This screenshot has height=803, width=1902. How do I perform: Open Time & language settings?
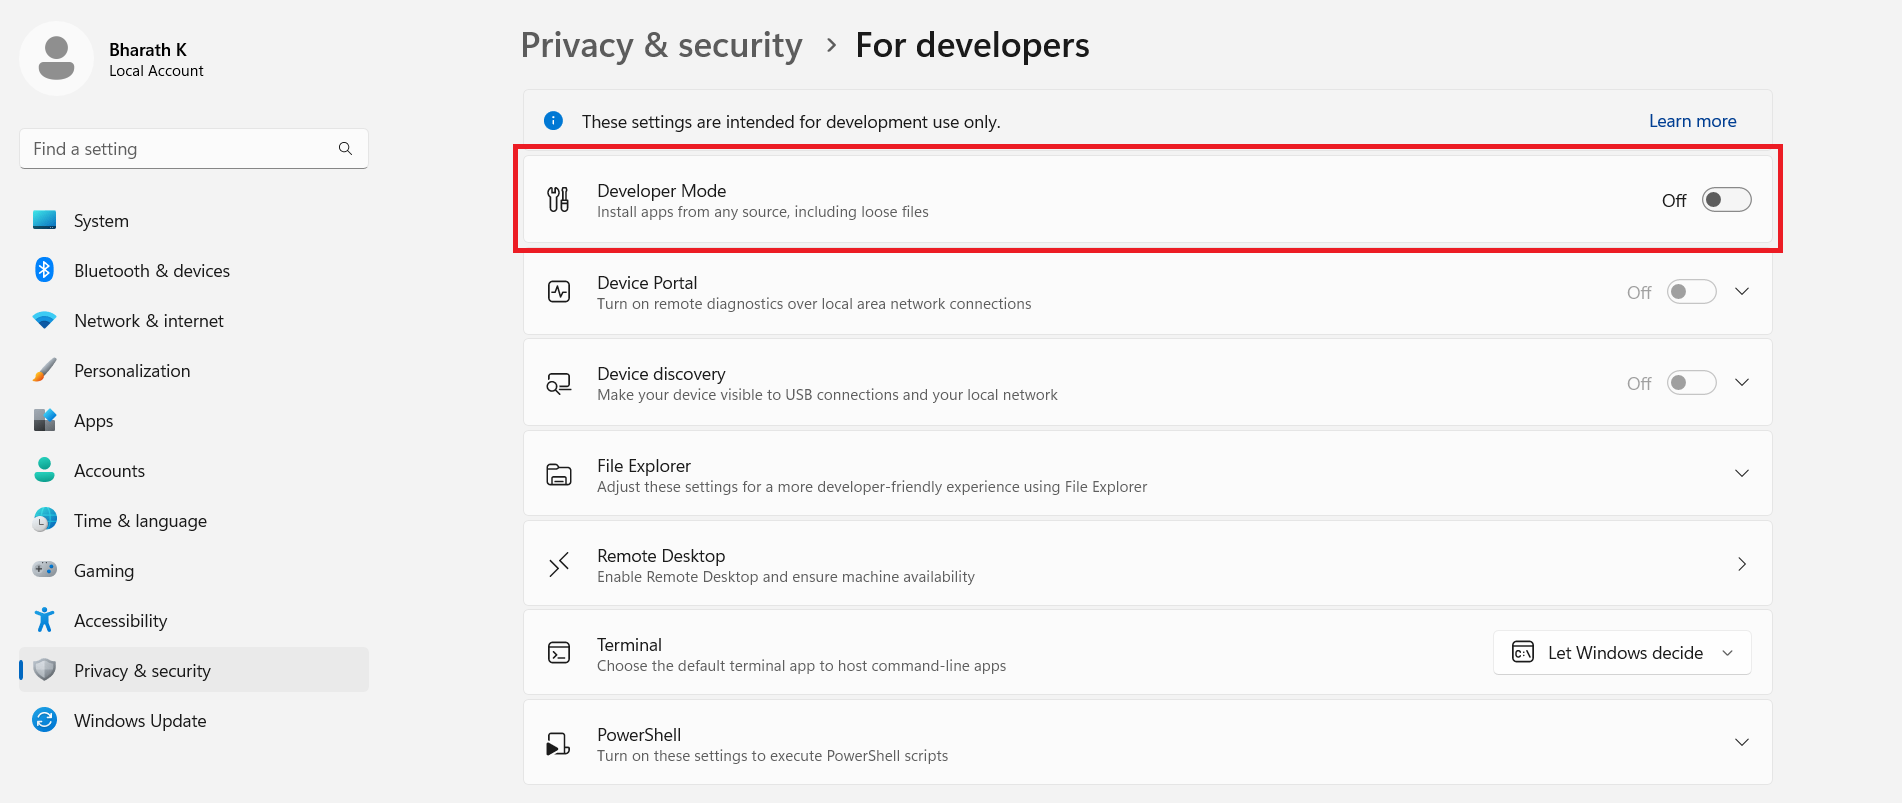click(194, 520)
